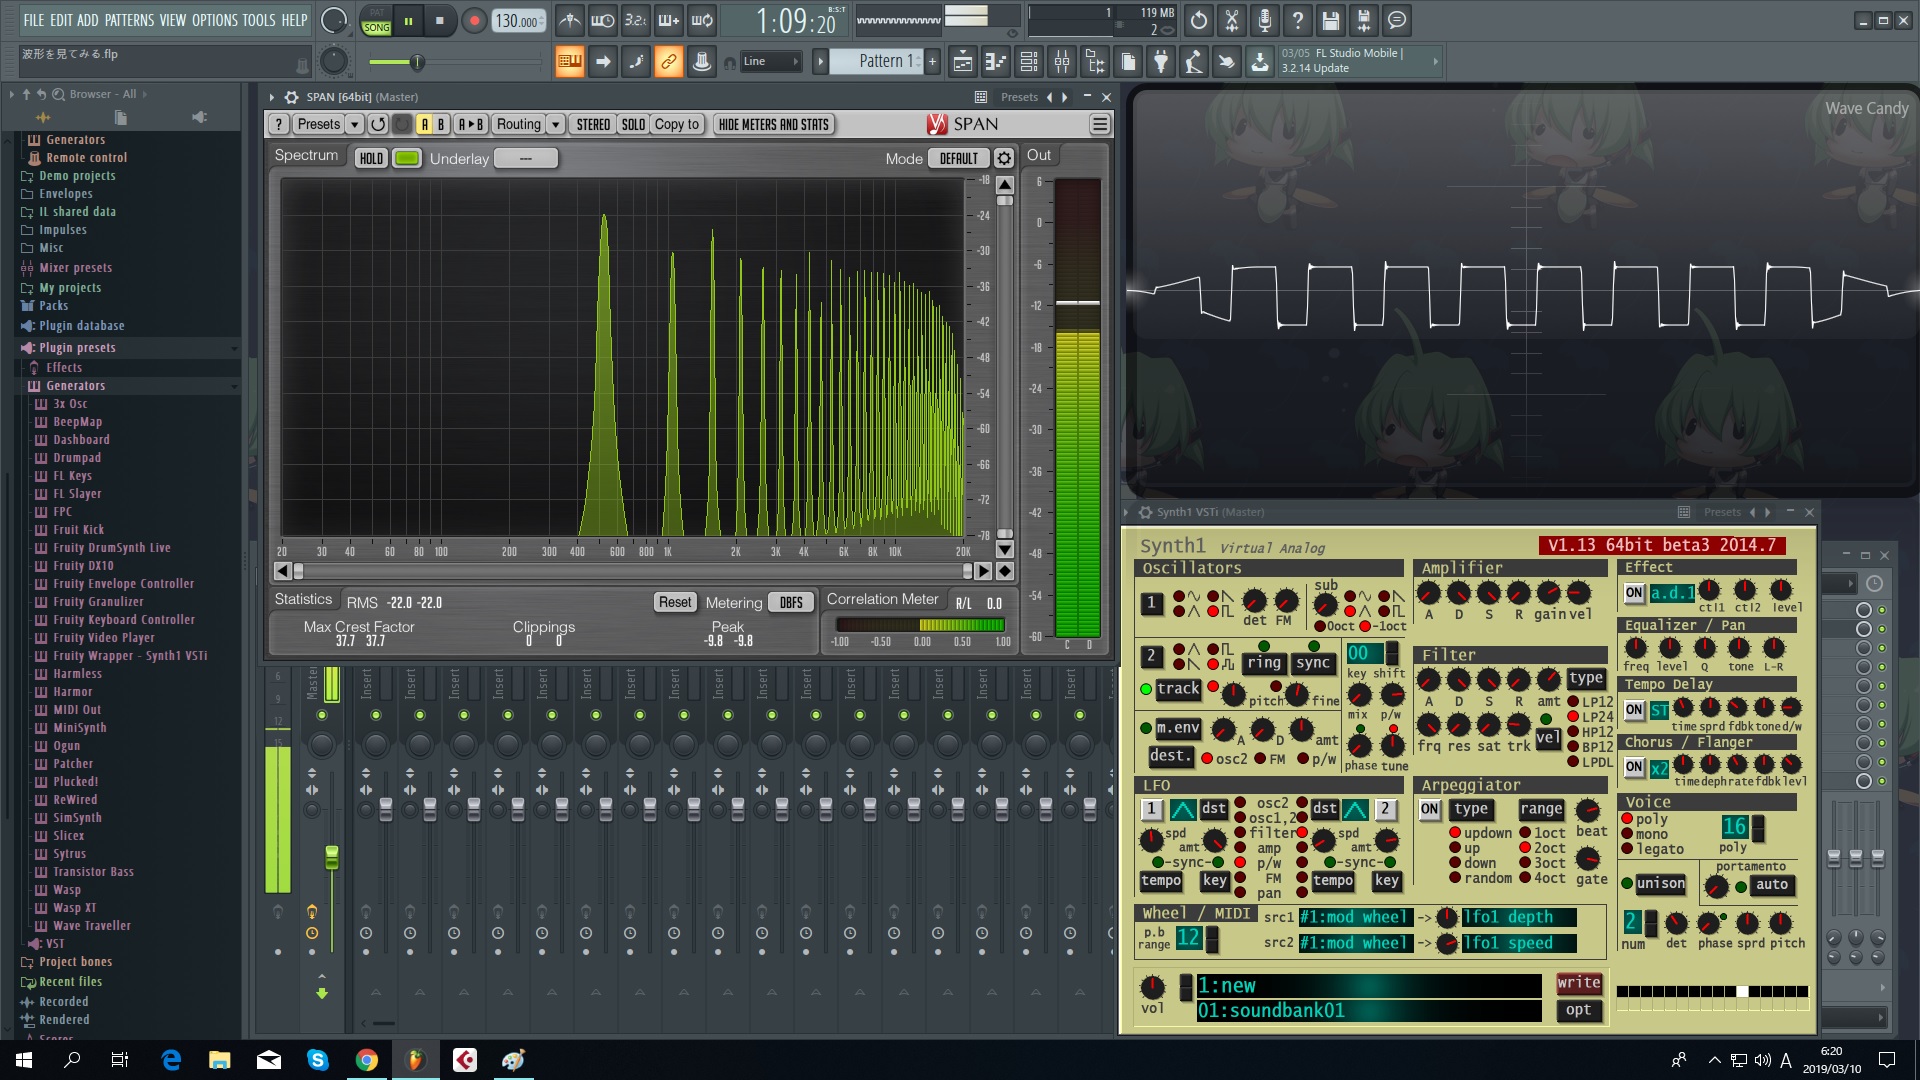Open SPAN Presets dropdown arrow
Viewport: 1920px width, 1080px height.
tap(354, 124)
